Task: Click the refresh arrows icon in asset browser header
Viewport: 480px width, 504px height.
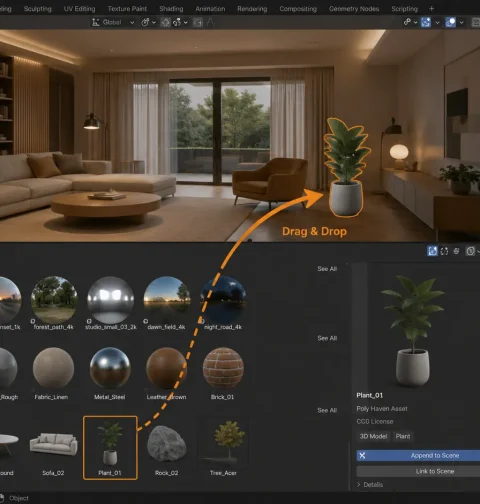Action: [x=444, y=251]
